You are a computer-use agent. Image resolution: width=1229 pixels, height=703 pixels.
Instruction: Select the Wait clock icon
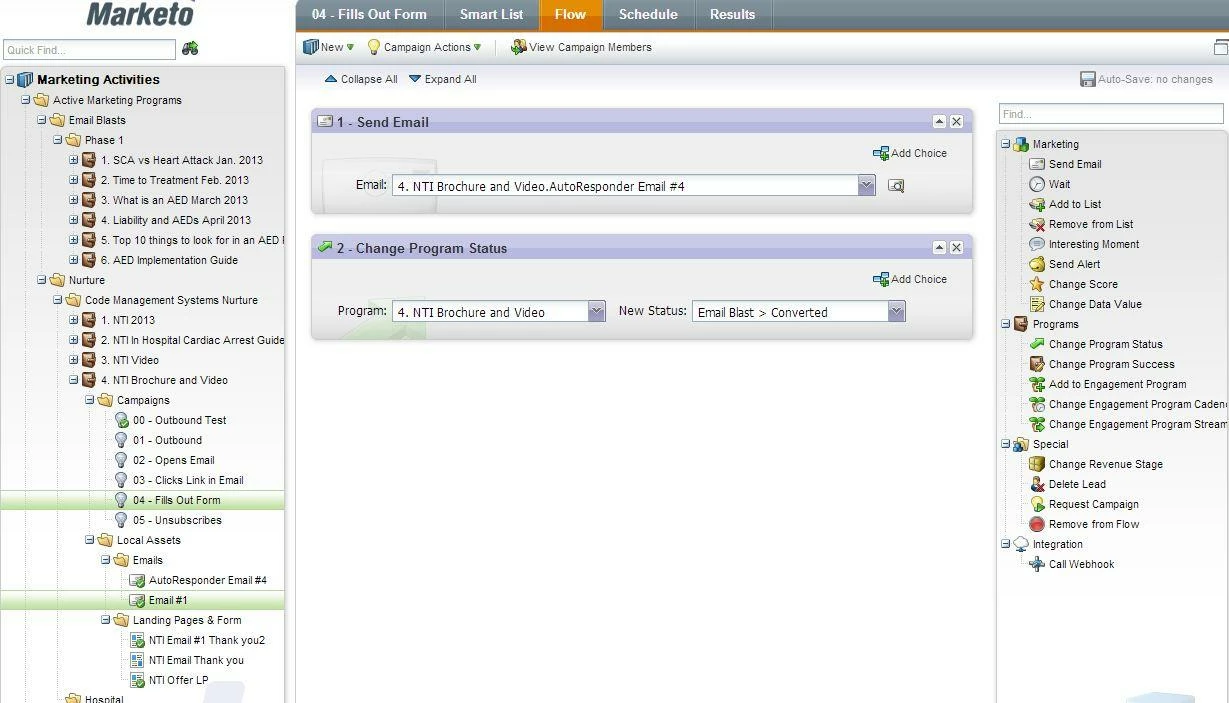1037,184
